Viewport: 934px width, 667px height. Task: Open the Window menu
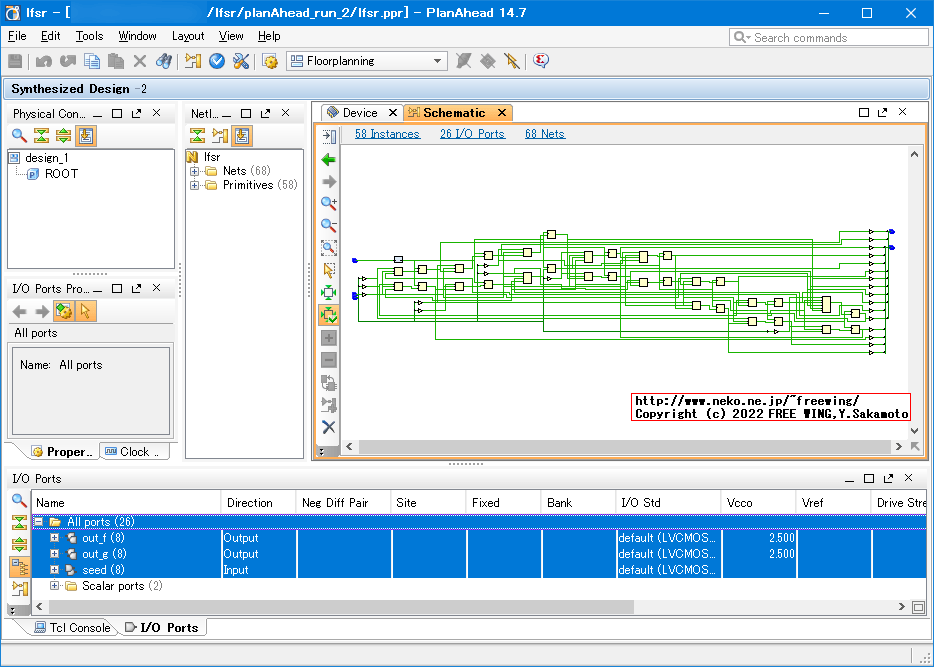(137, 36)
